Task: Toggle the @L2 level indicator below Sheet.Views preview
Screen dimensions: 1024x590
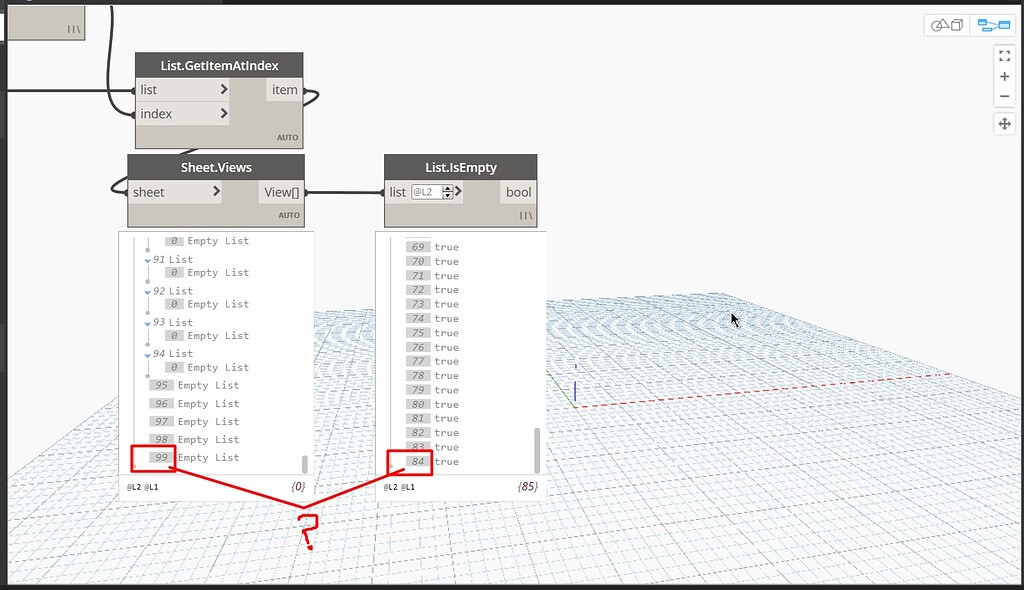Action: click(131, 488)
